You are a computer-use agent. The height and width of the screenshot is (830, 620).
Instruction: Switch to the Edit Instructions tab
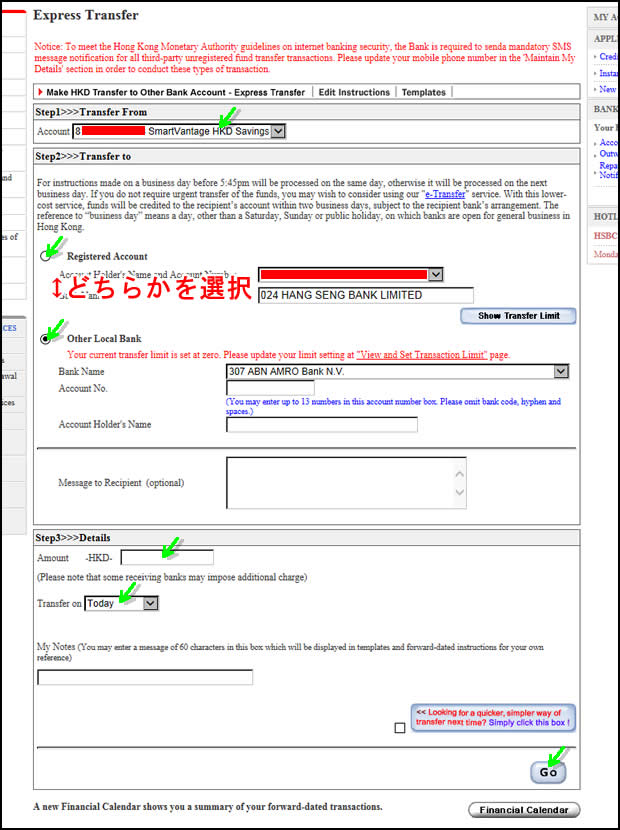(x=354, y=92)
